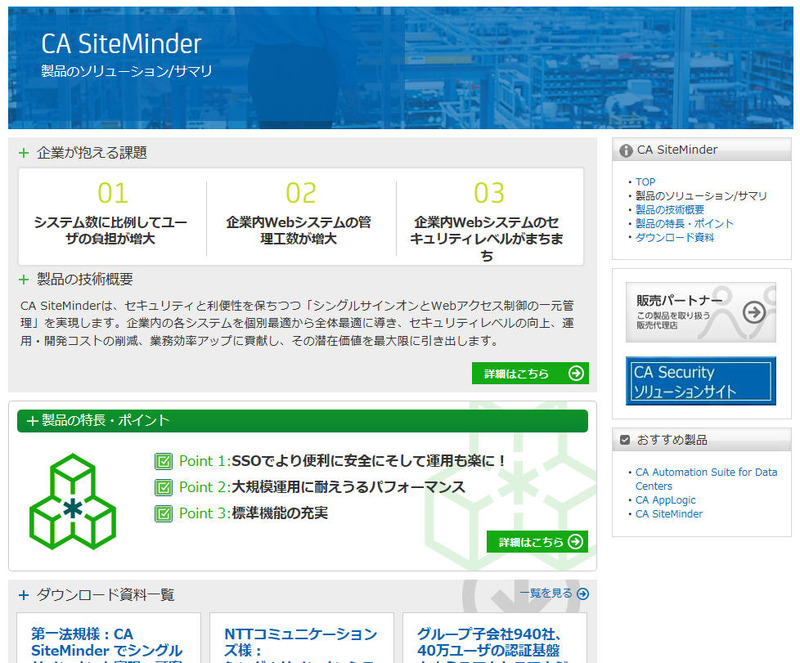This screenshot has height=663, width=800.
Task: Click the info icon beside CA SiteMinder sidebar title
Action: pos(626,151)
